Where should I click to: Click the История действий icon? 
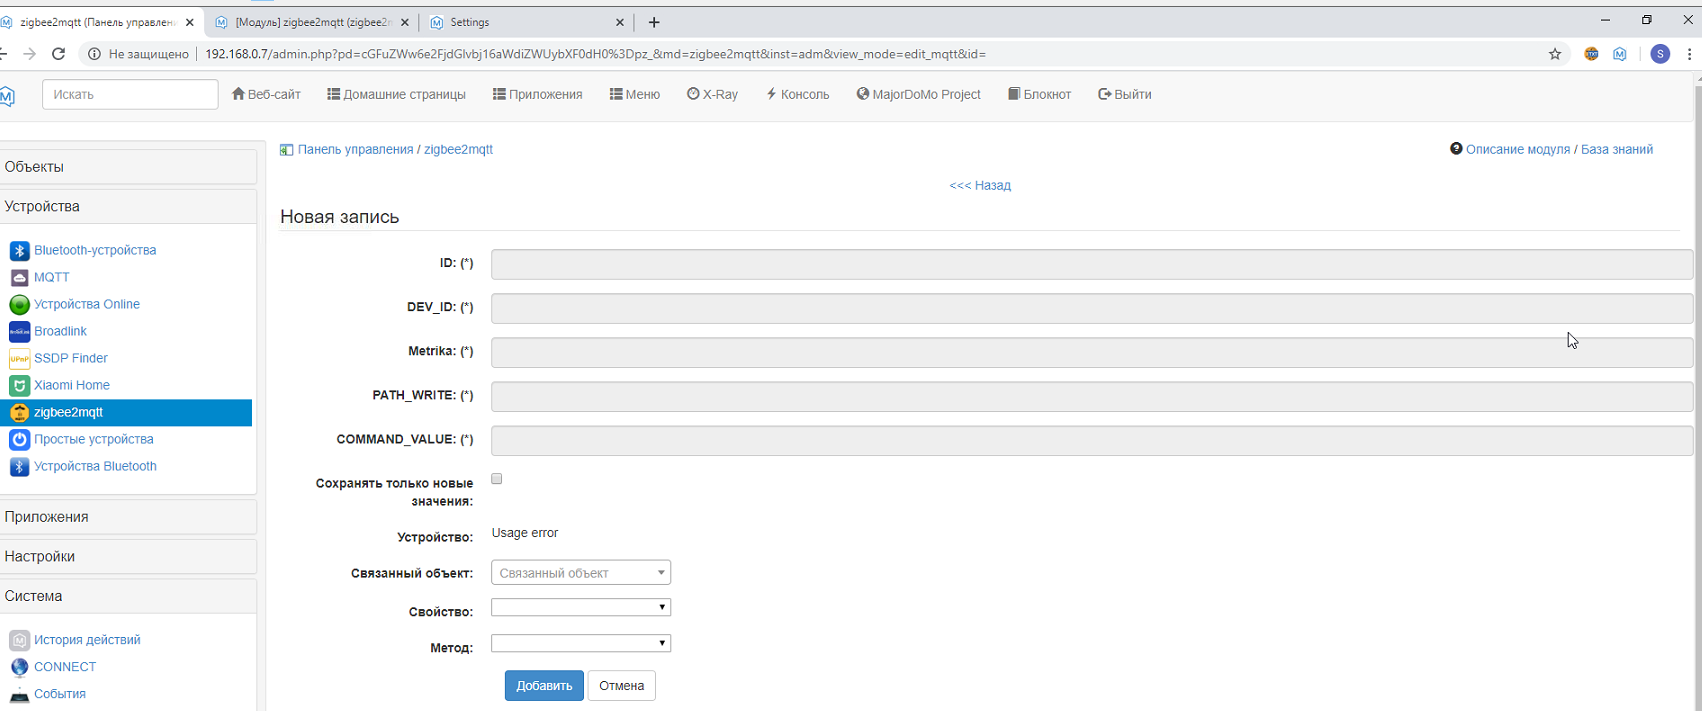(x=19, y=640)
